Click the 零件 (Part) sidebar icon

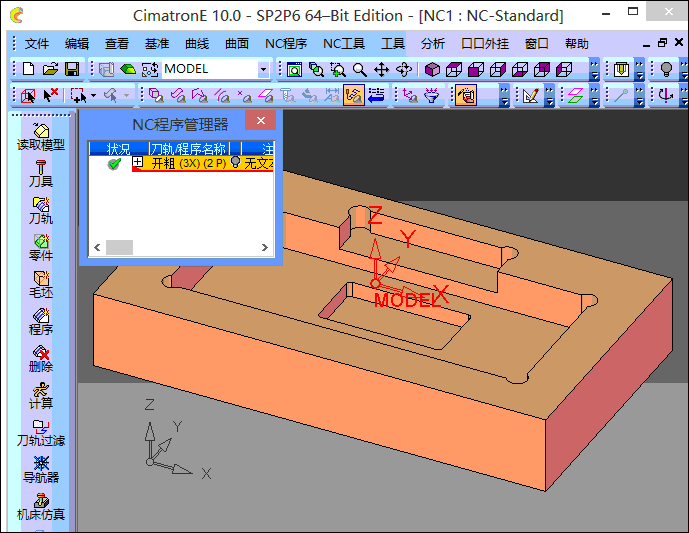coord(41,247)
